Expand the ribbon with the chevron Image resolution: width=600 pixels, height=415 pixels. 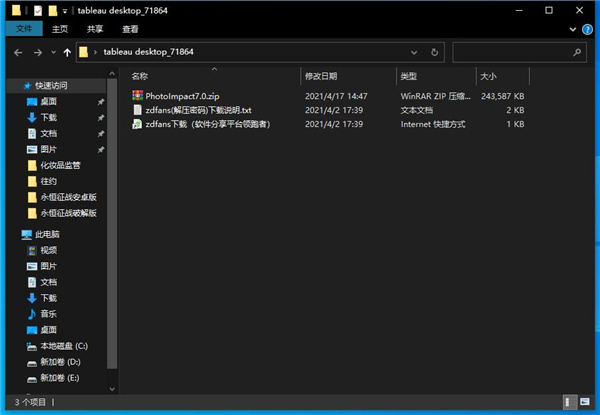coord(573,29)
